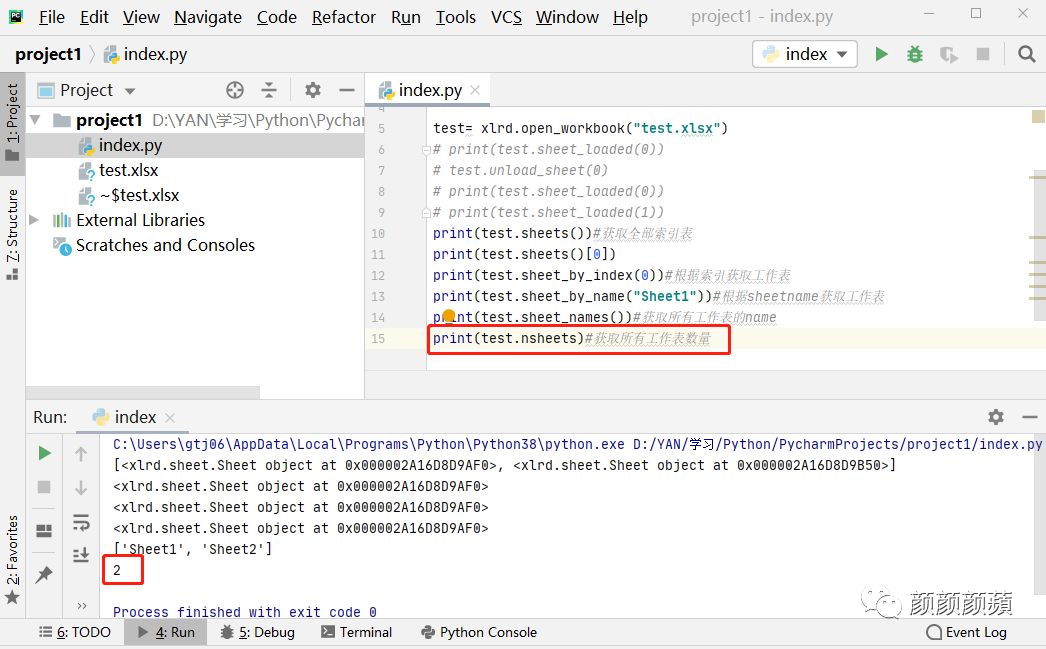Rerun index using the Run panel play icon

coord(45,454)
